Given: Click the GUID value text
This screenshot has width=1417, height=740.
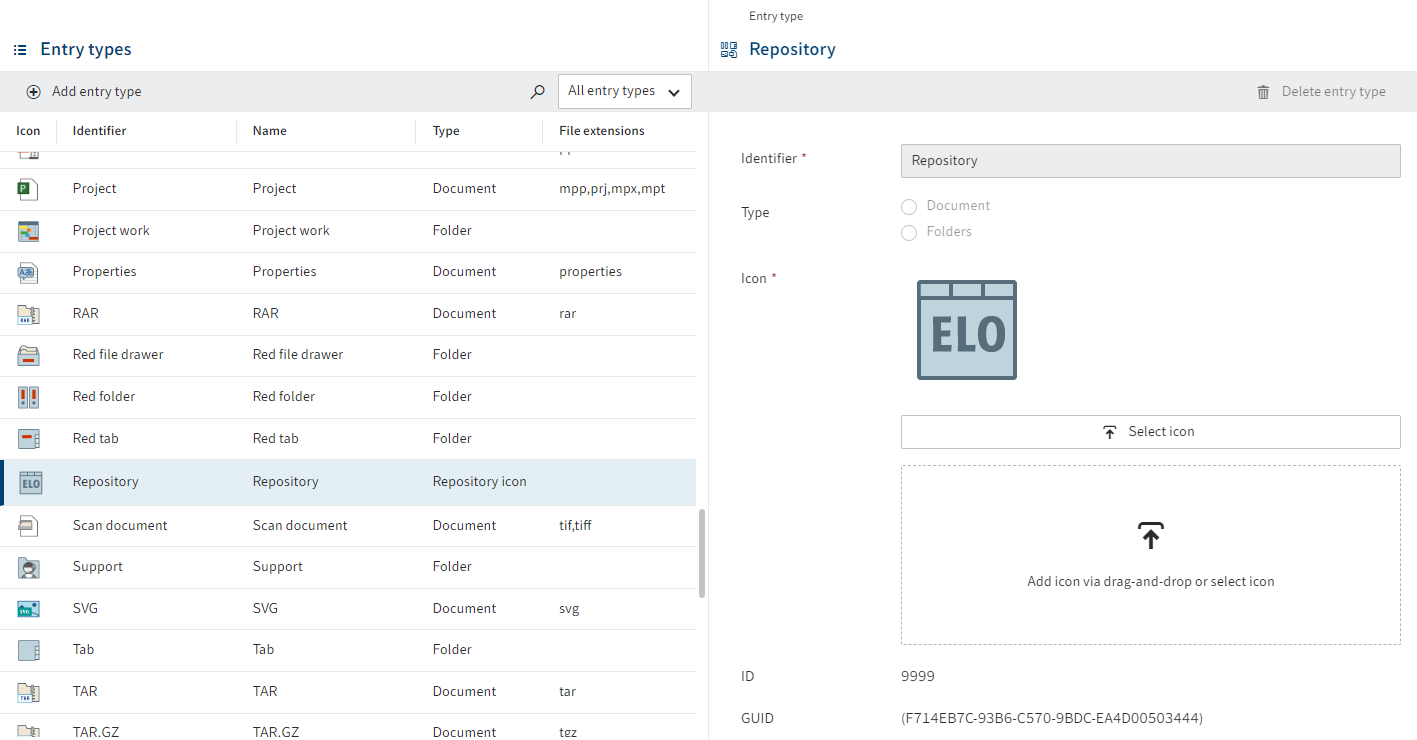Looking at the screenshot, I should click(x=1052, y=719).
